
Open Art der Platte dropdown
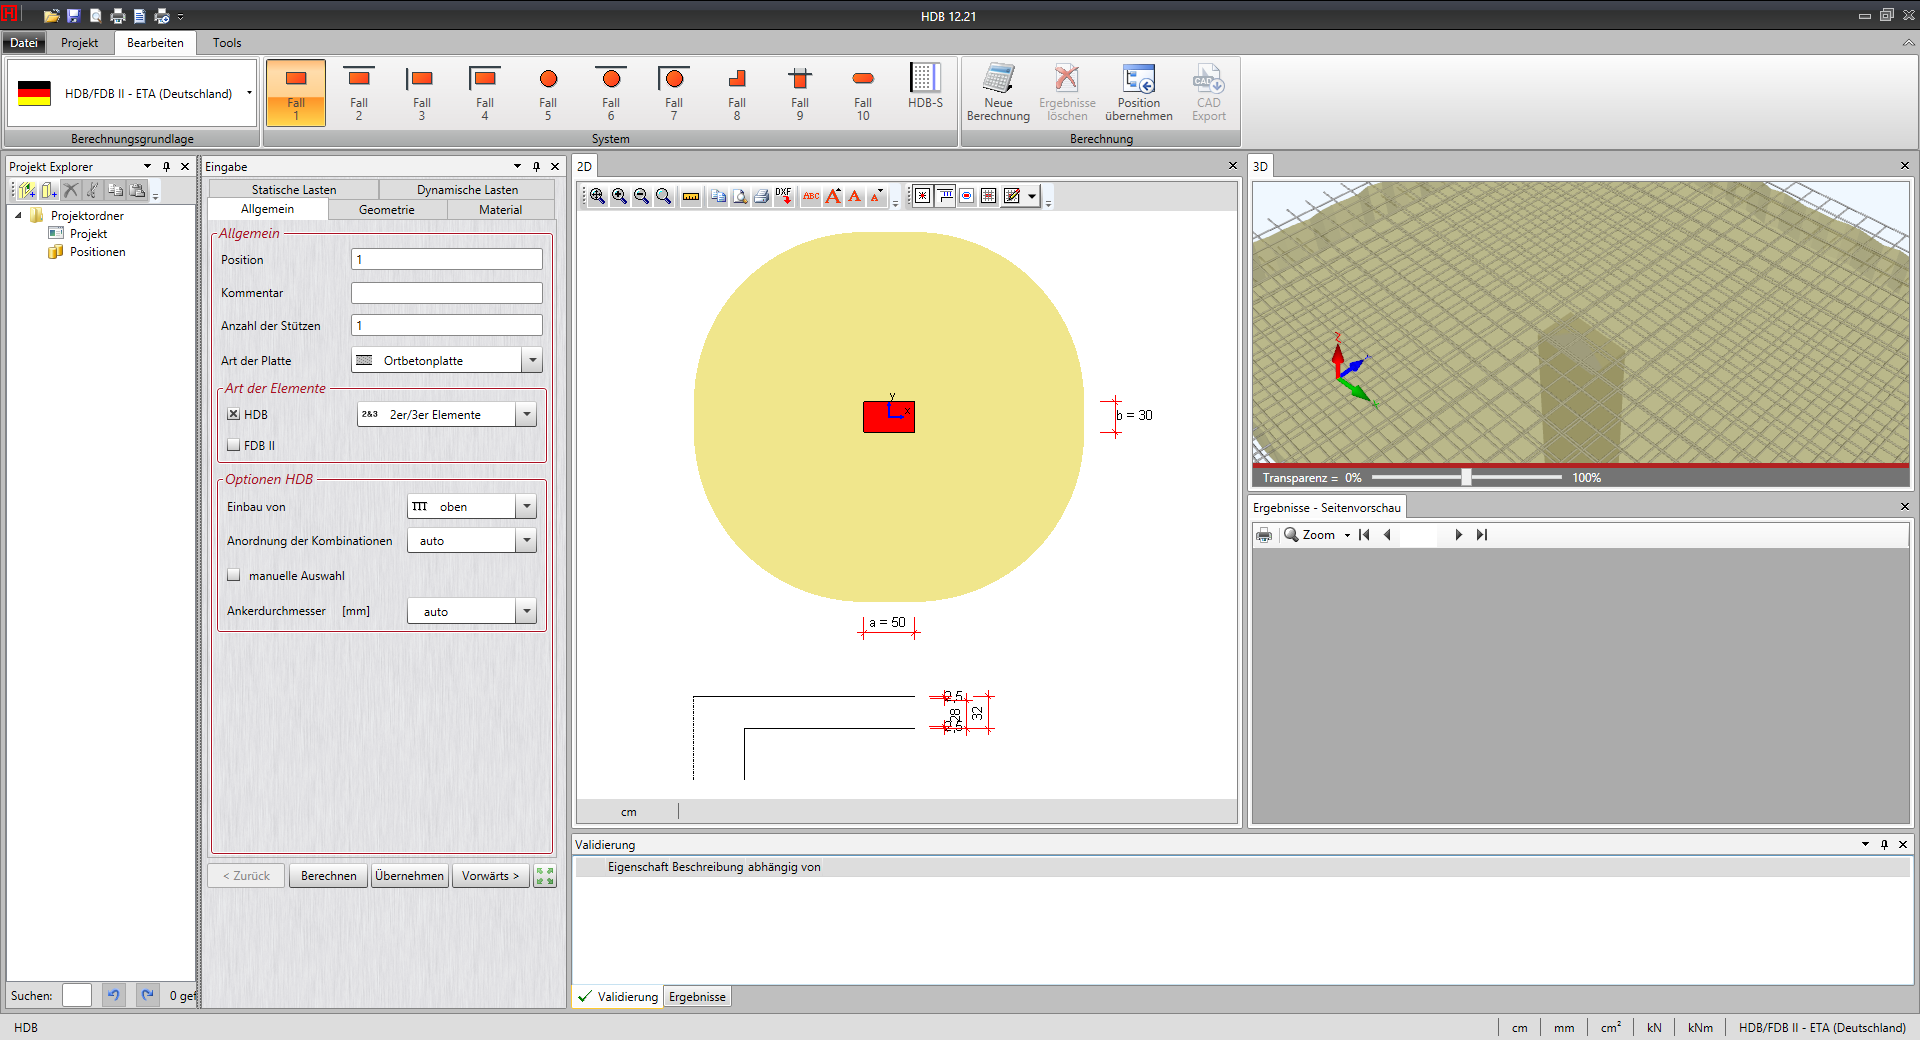532,360
